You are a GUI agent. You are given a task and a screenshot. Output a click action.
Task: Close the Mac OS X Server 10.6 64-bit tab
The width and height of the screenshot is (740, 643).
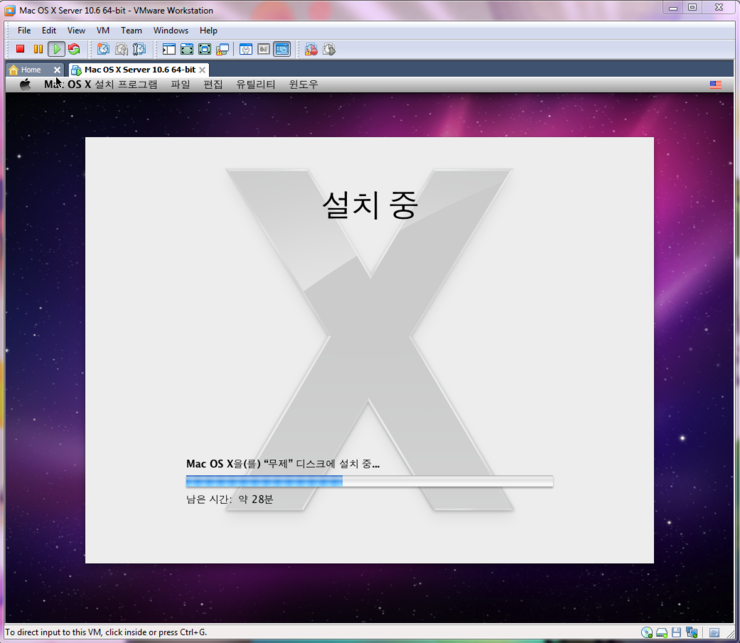(x=202, y=70)
